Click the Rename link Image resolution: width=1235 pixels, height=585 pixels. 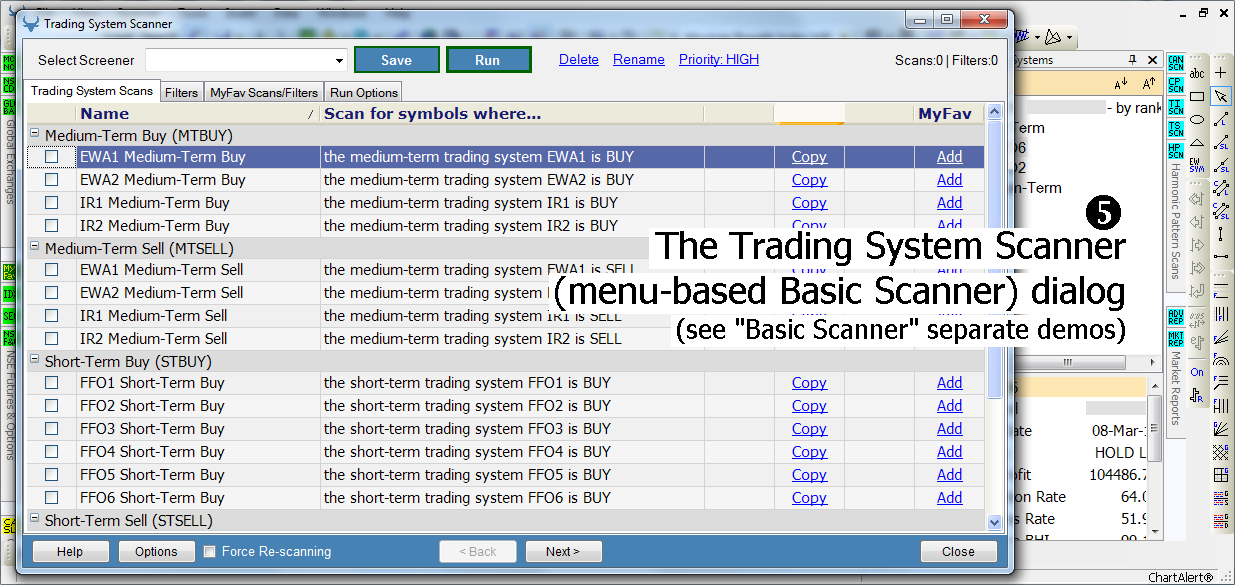coord(639,60)
